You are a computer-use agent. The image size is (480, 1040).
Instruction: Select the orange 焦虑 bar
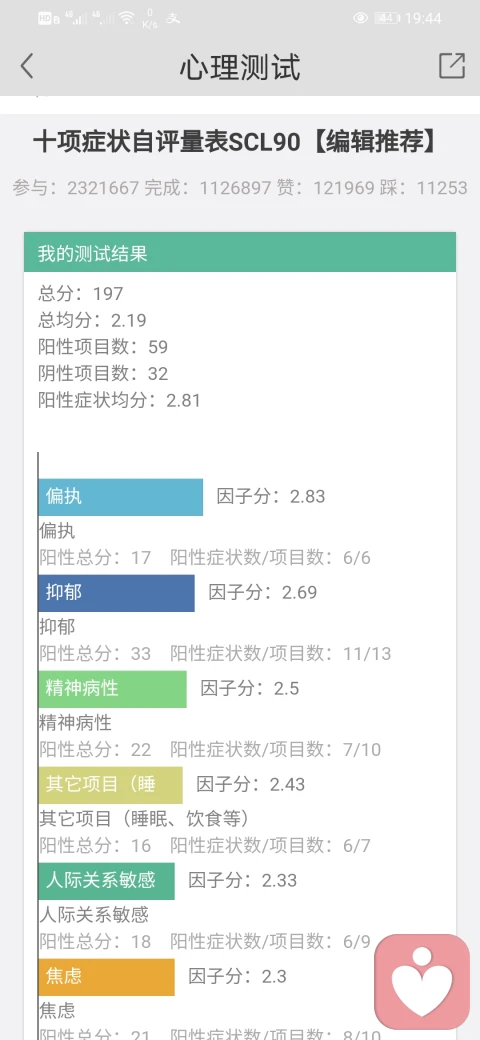pyautogui.click(x=107, y=977)
